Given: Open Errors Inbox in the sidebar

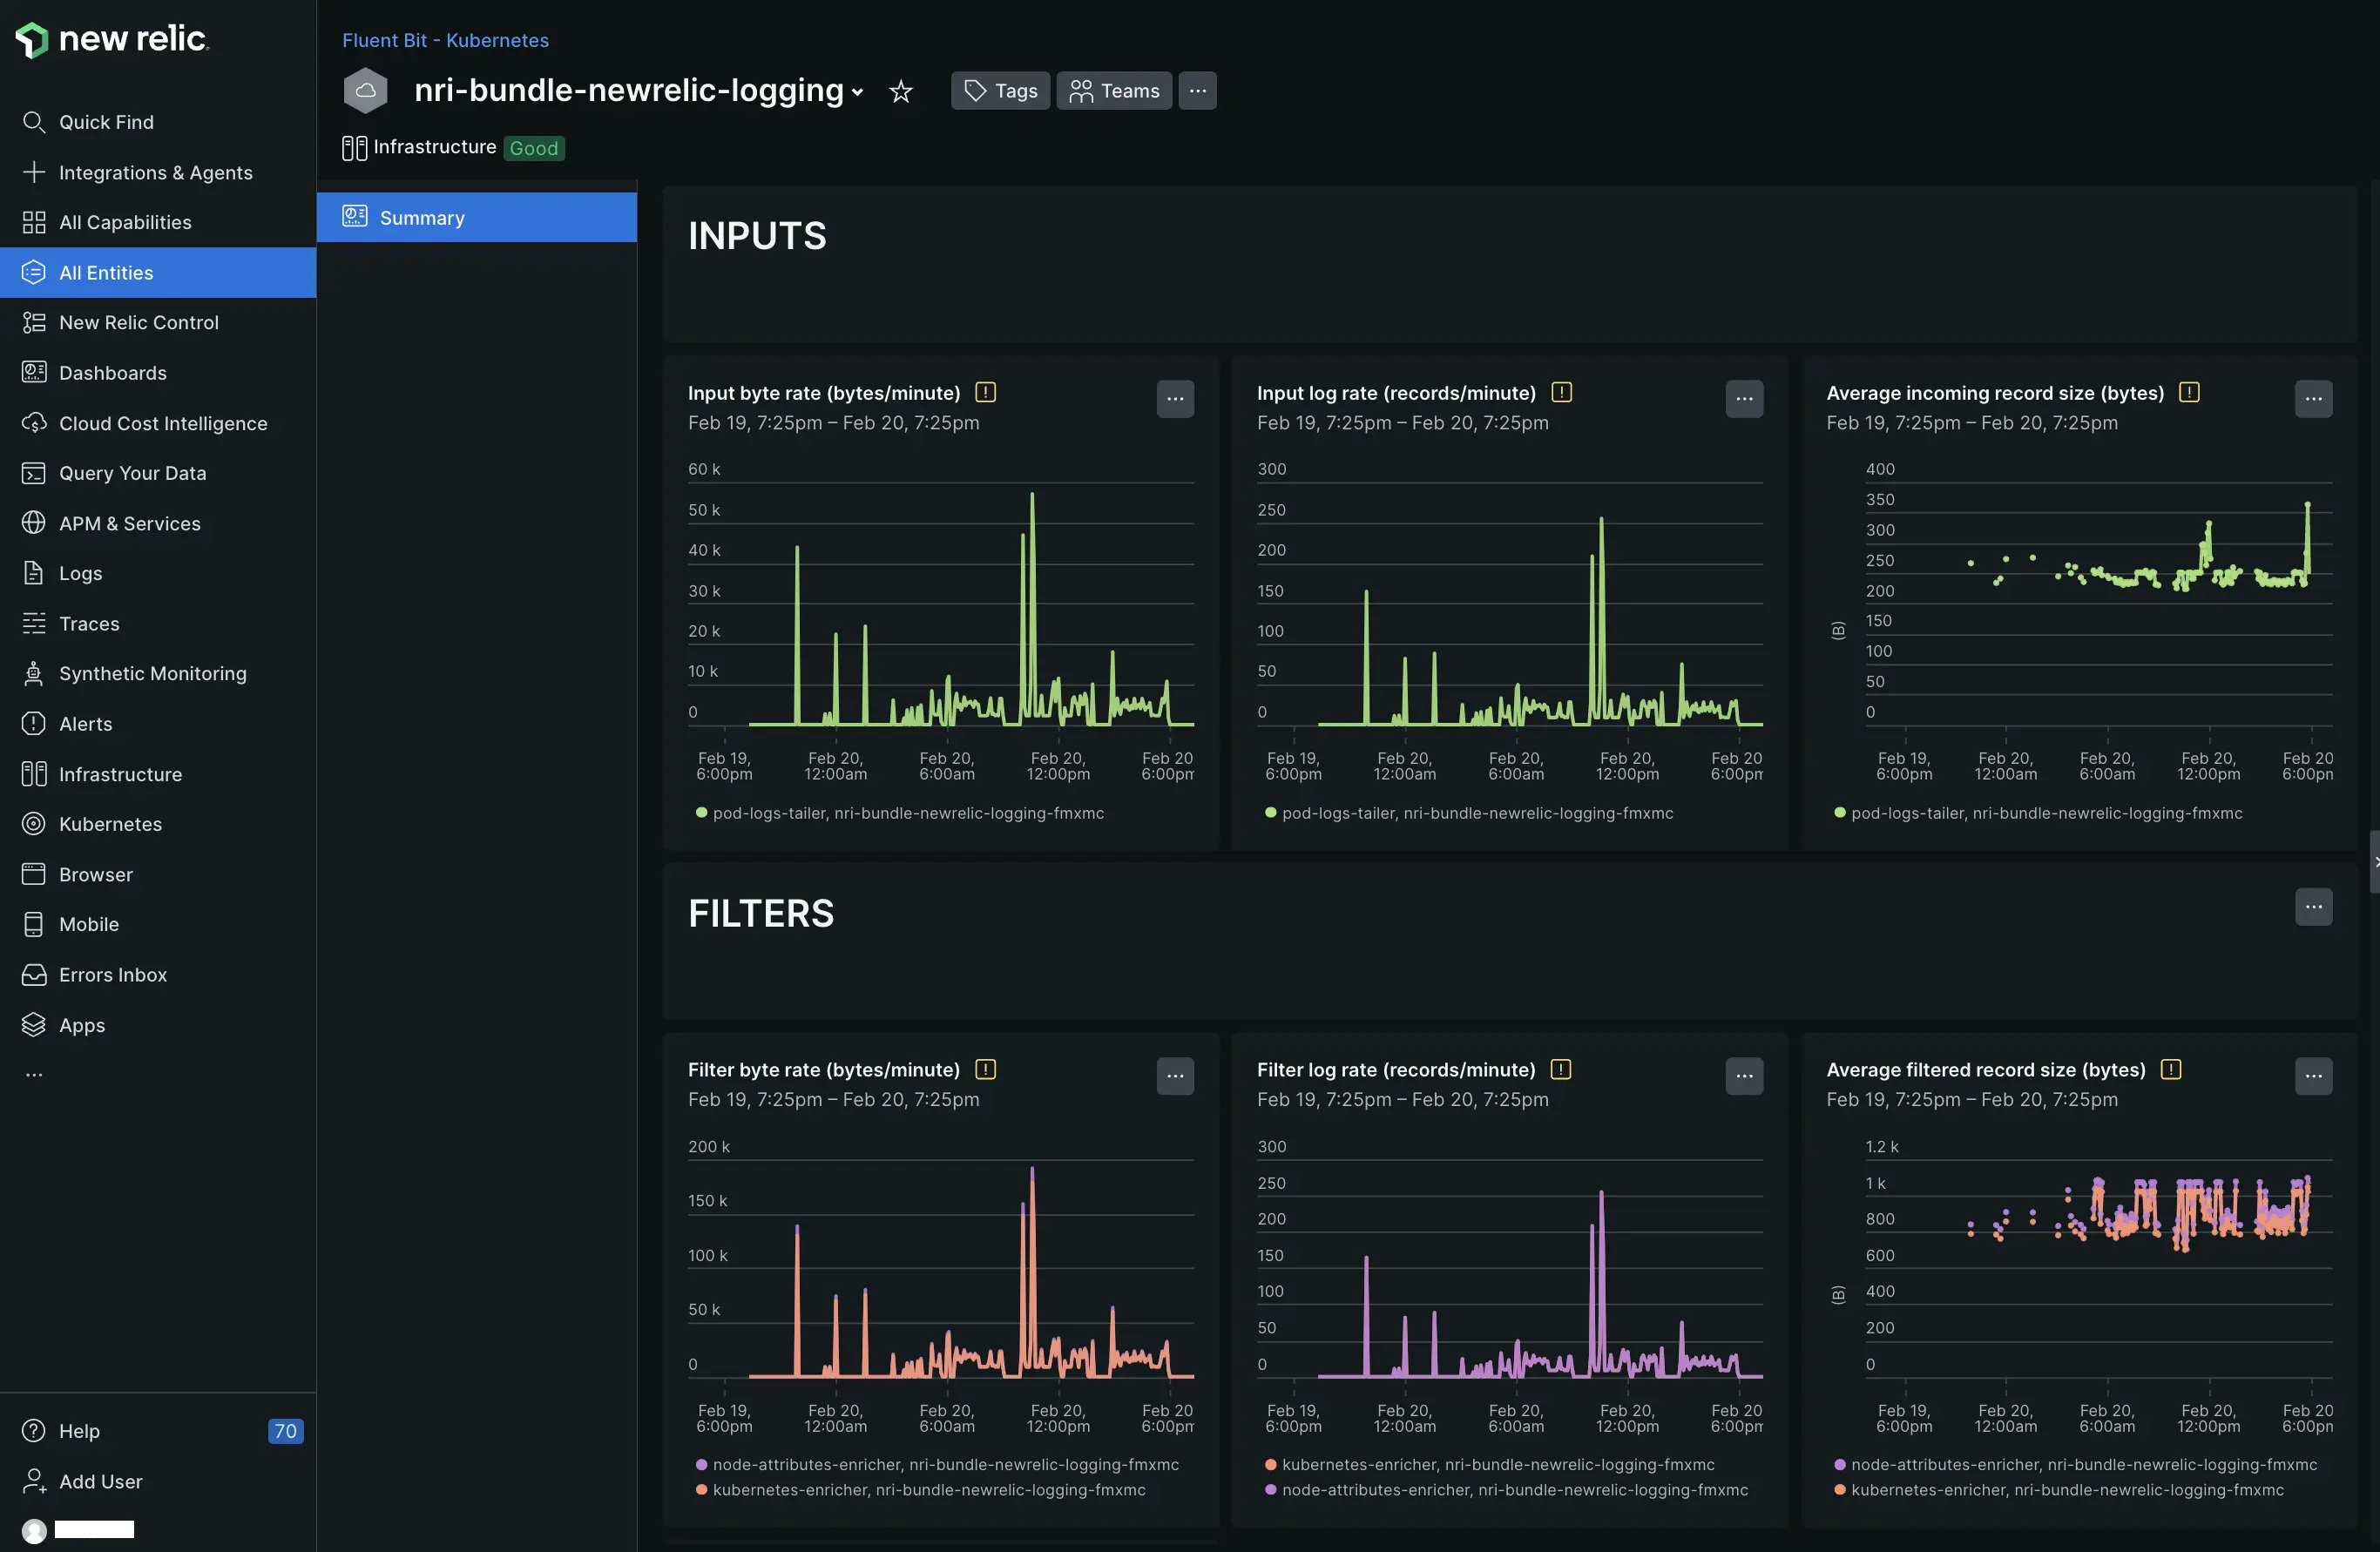Looking at the screenshot, I should [112, 974].
